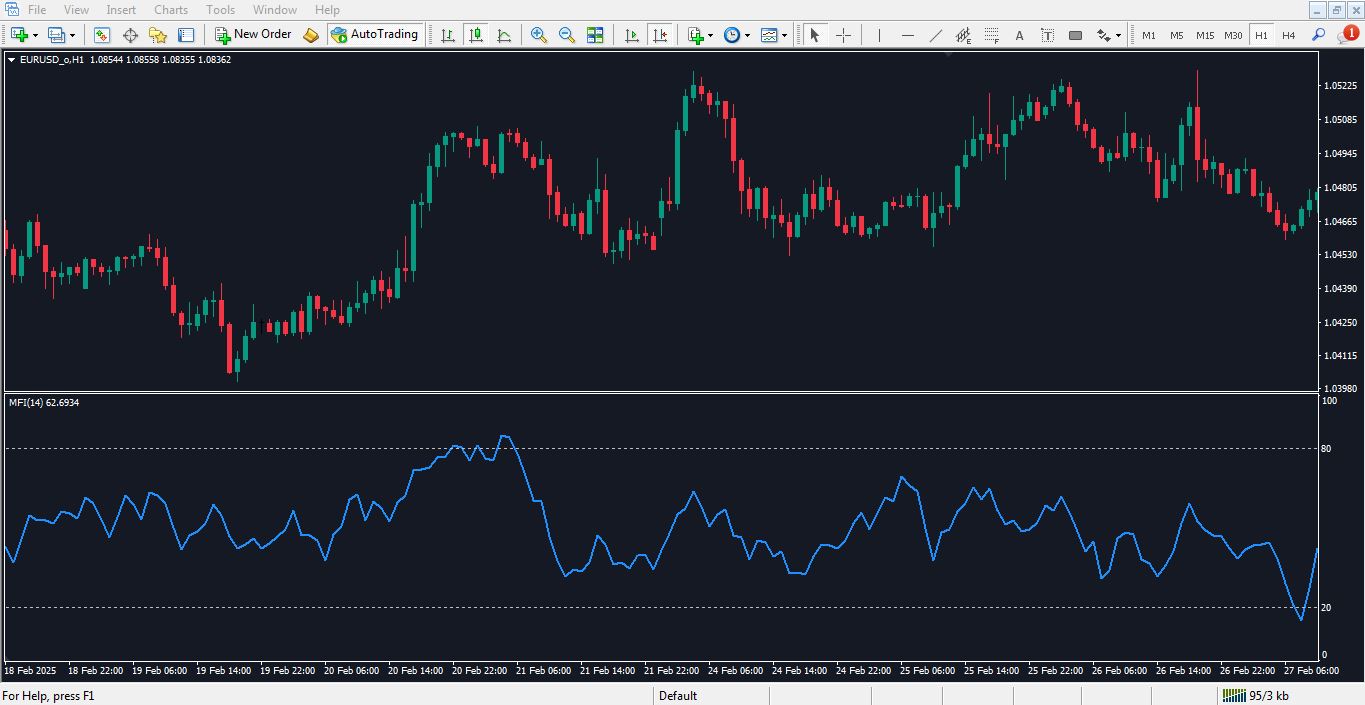1365x705 pixels.
Task: Select the Crosshair tool
Action: [x=843, y=35]
